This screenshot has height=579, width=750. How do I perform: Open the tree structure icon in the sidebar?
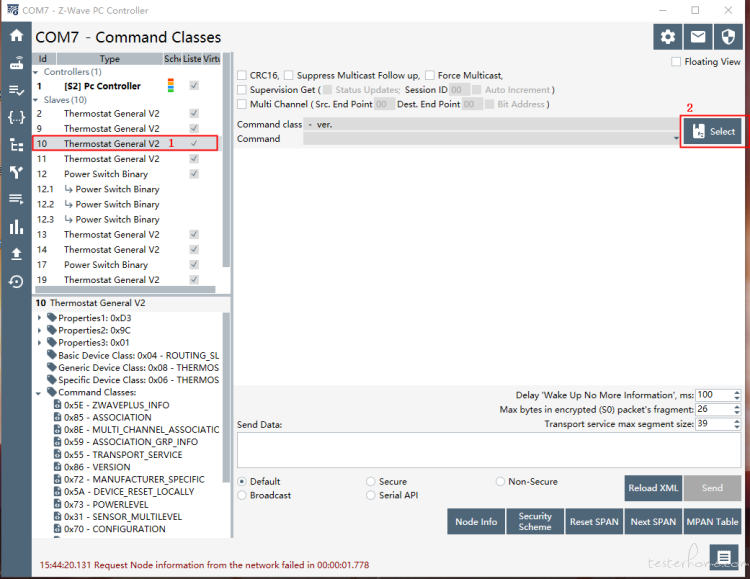(x=16, y=145)
